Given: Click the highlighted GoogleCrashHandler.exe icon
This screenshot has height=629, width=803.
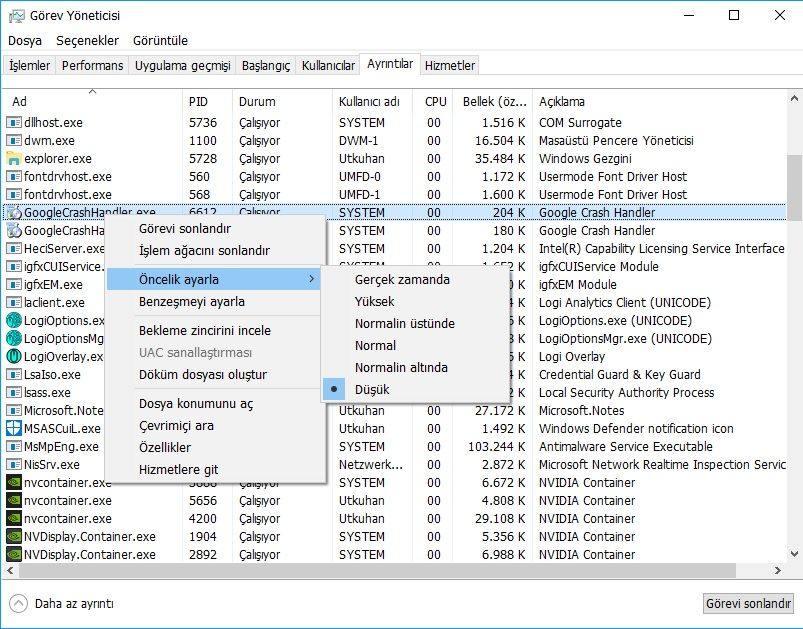Looking at the screenshot, I should (14, 213).
